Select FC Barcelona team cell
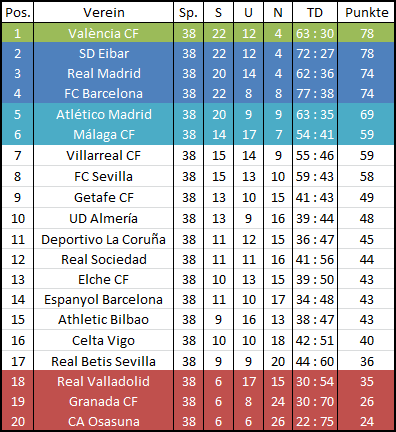396x432 pixels. click(x=103, y=93)
